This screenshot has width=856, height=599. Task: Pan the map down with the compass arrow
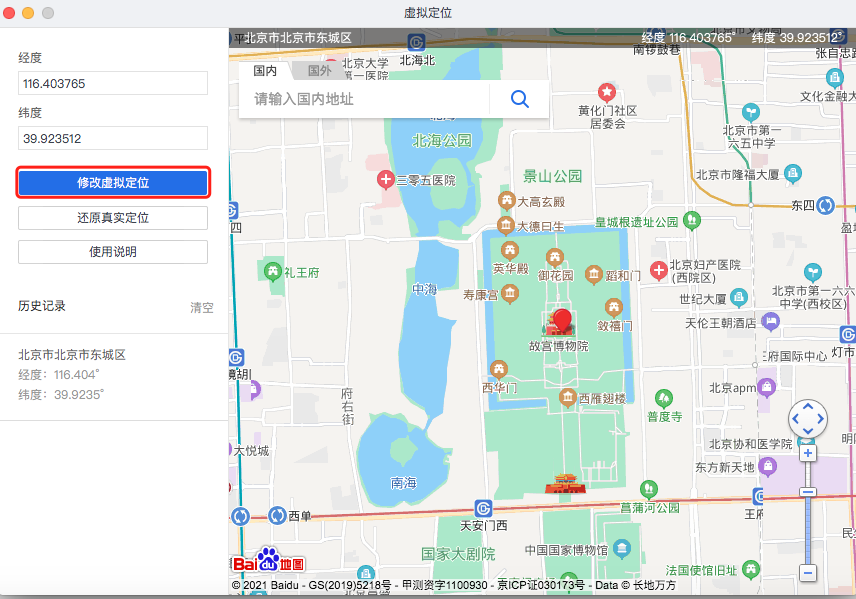pyautogui.click(x=807, y=431)
